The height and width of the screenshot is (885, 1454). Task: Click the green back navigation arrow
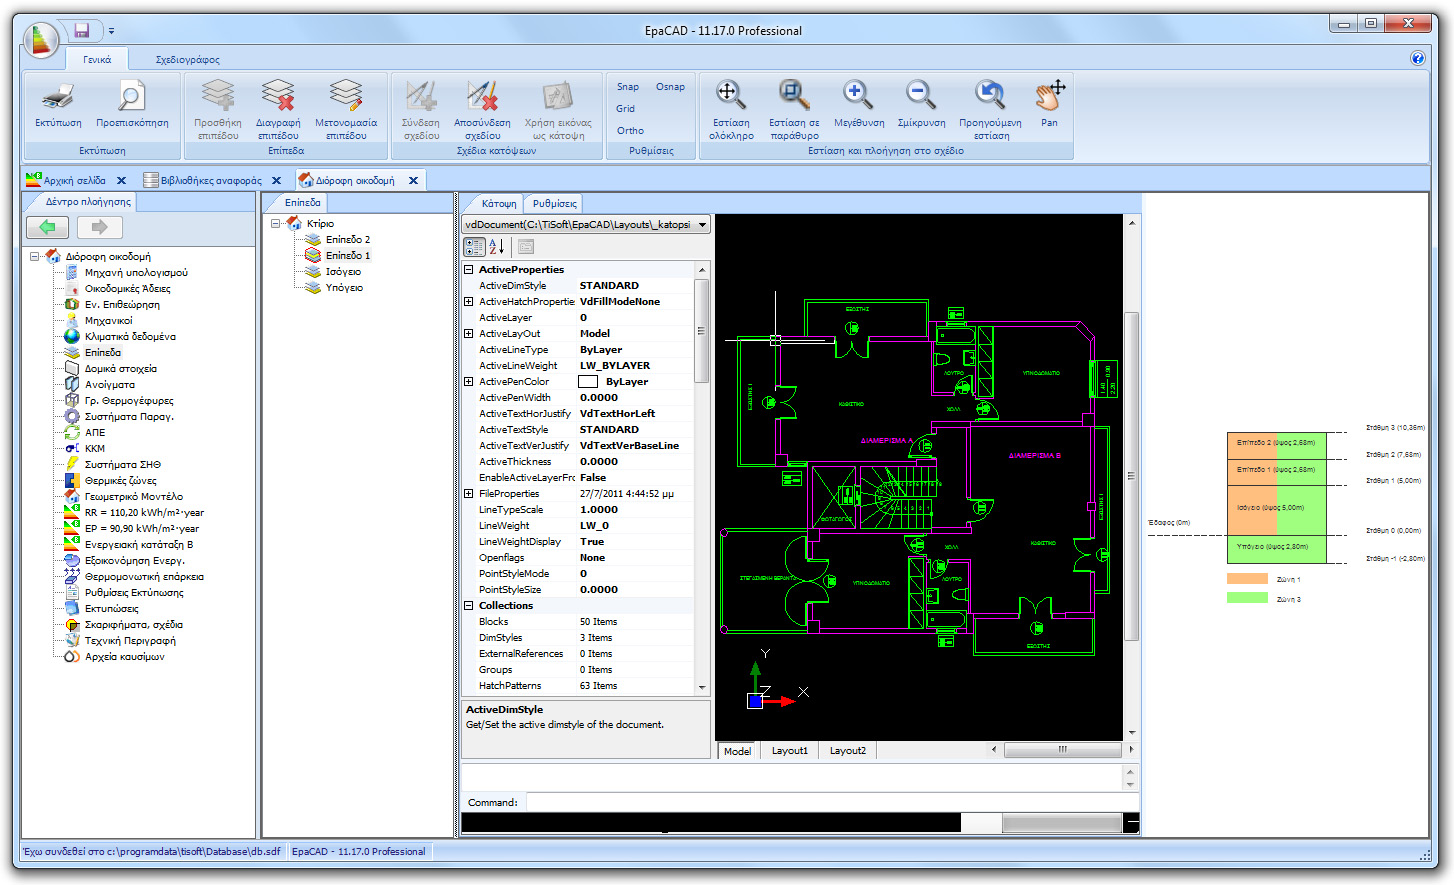pos(47,228)
